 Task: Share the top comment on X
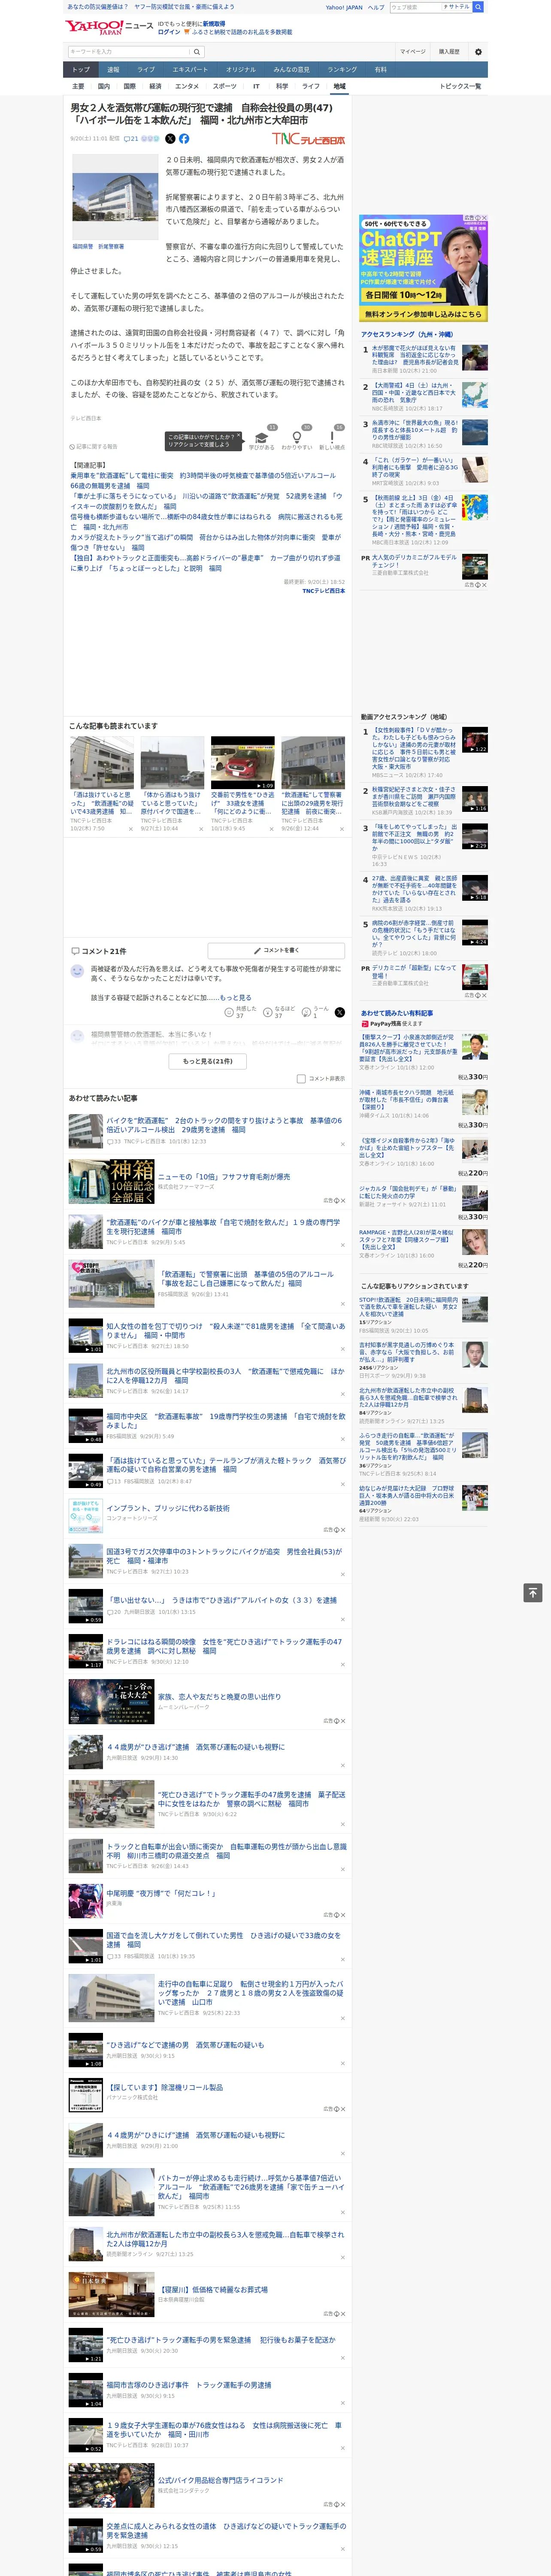[340, 1012]
